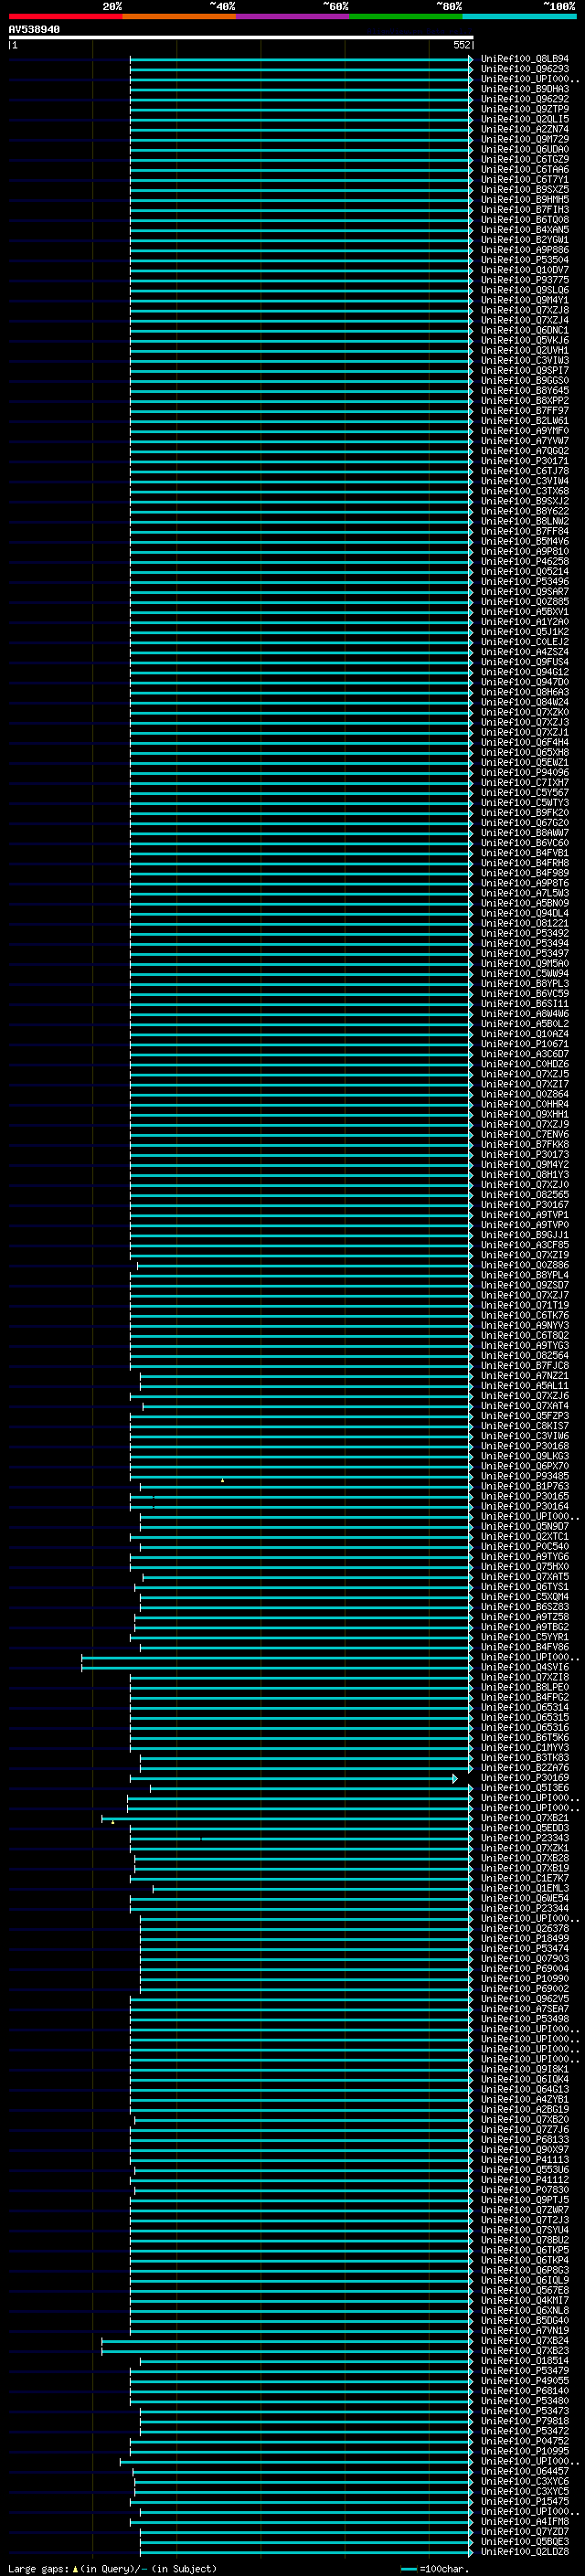585x2576 pixels.
Task: Select hit label UniRef100_Q5EDD3
Action: coord(525,1828)
